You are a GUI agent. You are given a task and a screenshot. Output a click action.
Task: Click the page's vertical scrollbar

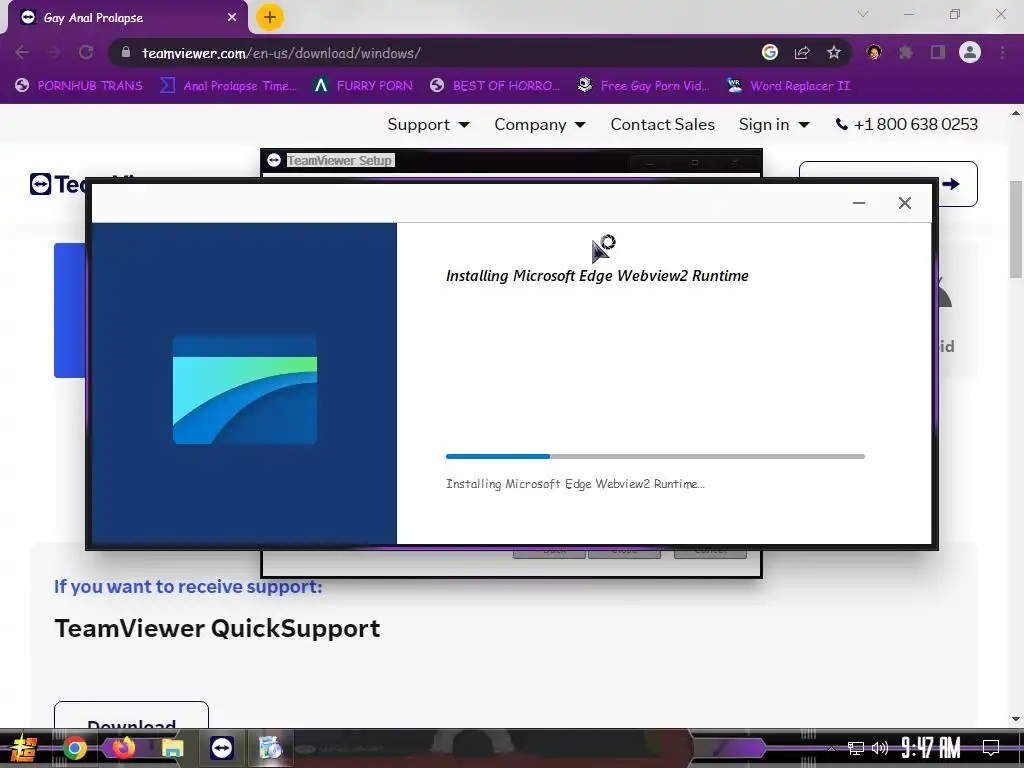[x=1016, y=229]
